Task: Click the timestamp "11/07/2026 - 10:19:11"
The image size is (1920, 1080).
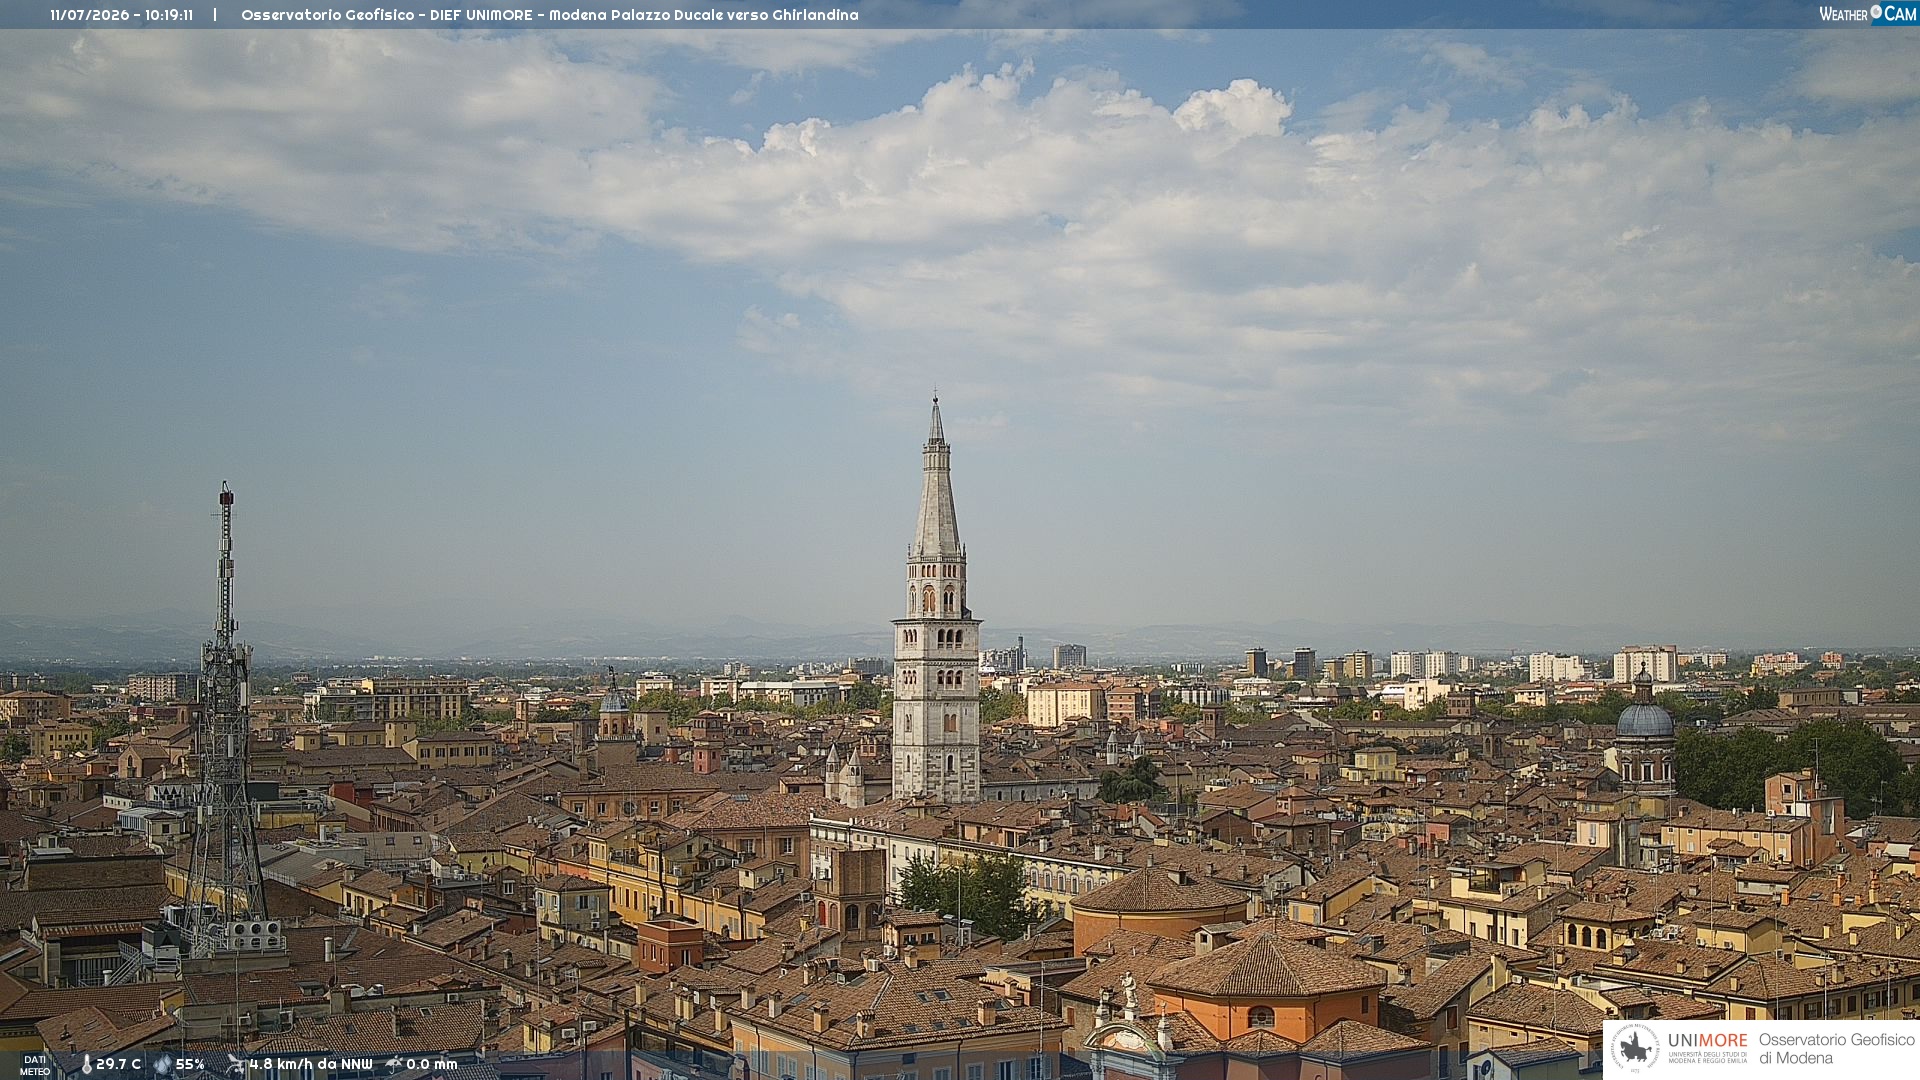Action: tap(122, 15)
